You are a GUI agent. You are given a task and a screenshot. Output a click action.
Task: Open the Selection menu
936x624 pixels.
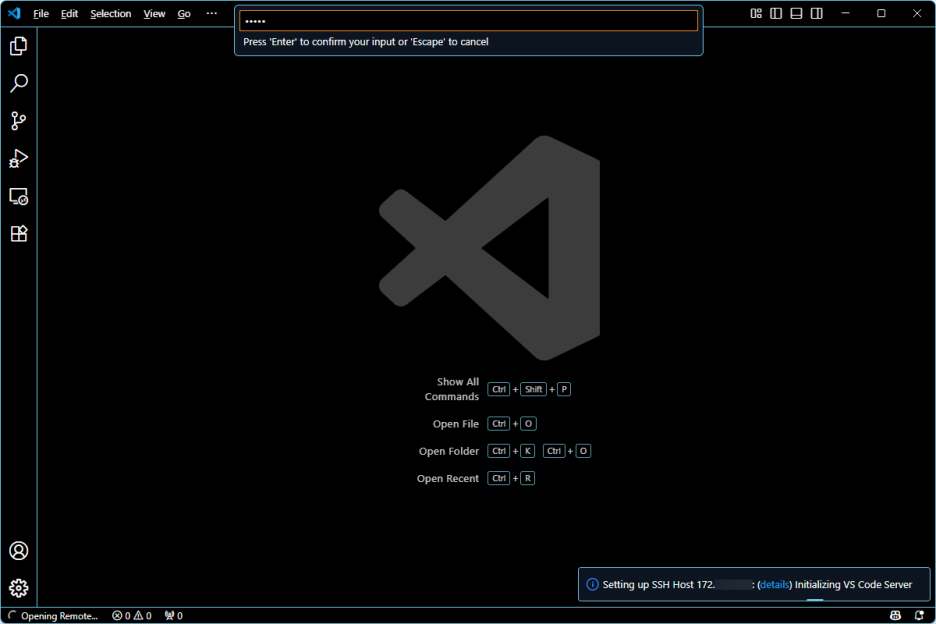coord(110,13)
